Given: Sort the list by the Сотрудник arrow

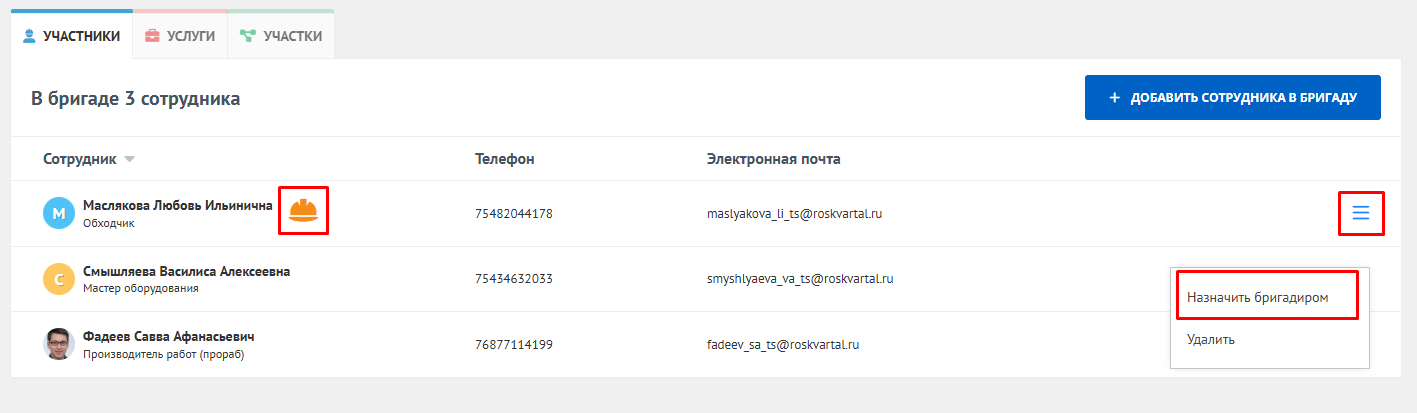Looking at the screenshot, I should [129, 160].
